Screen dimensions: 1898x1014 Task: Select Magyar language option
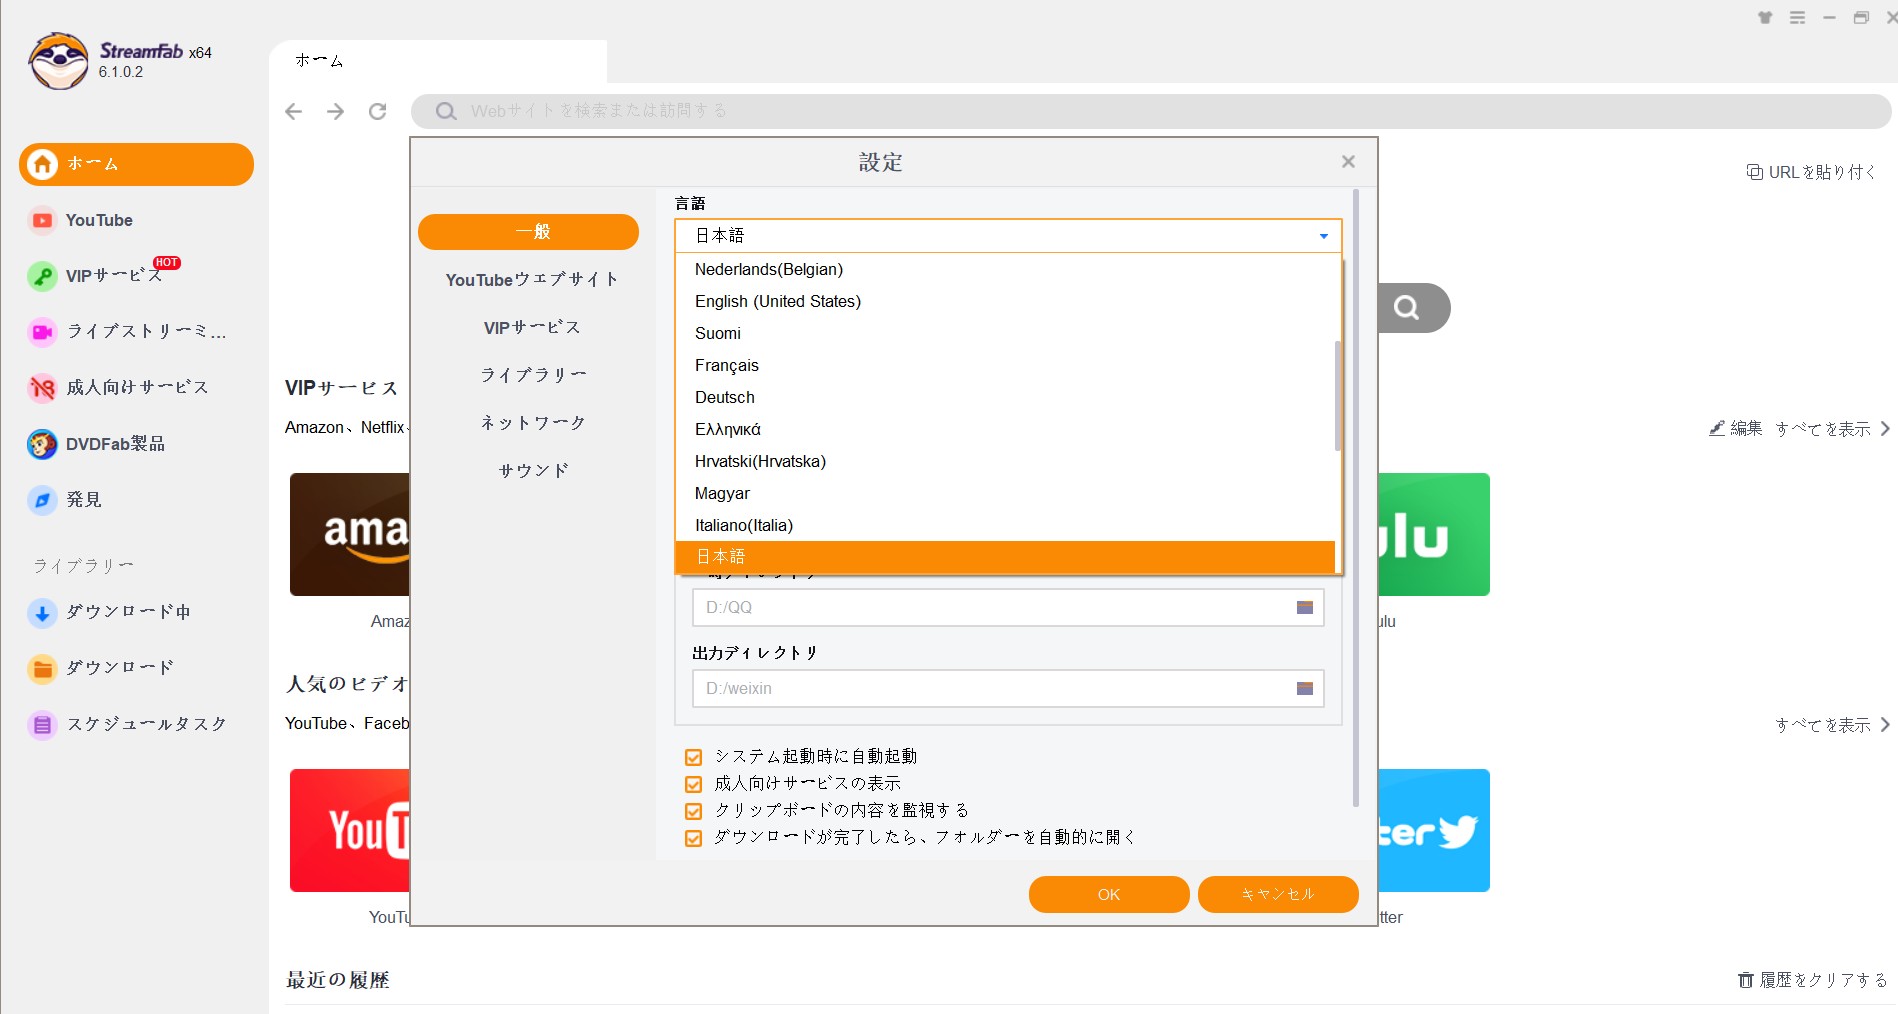[1005, 493]
